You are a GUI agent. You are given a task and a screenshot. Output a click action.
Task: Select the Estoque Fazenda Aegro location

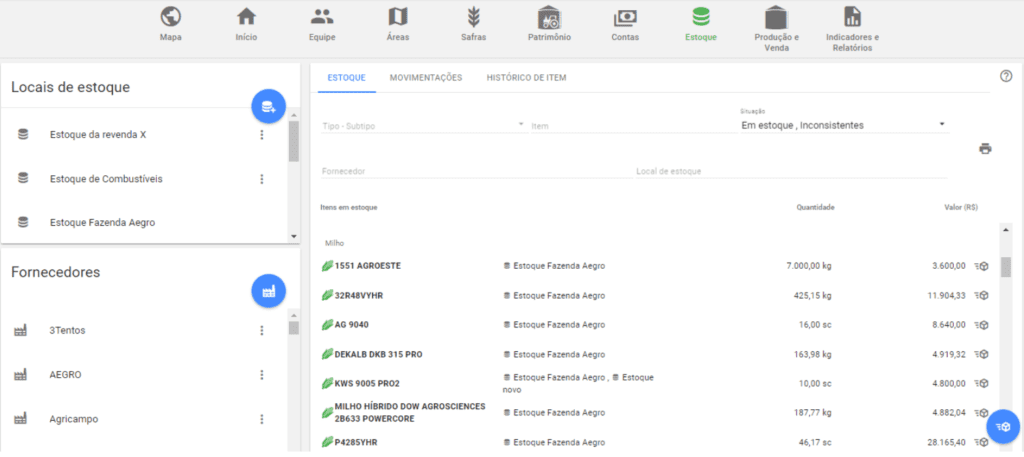pyautogui.click(x=102, y=222)
